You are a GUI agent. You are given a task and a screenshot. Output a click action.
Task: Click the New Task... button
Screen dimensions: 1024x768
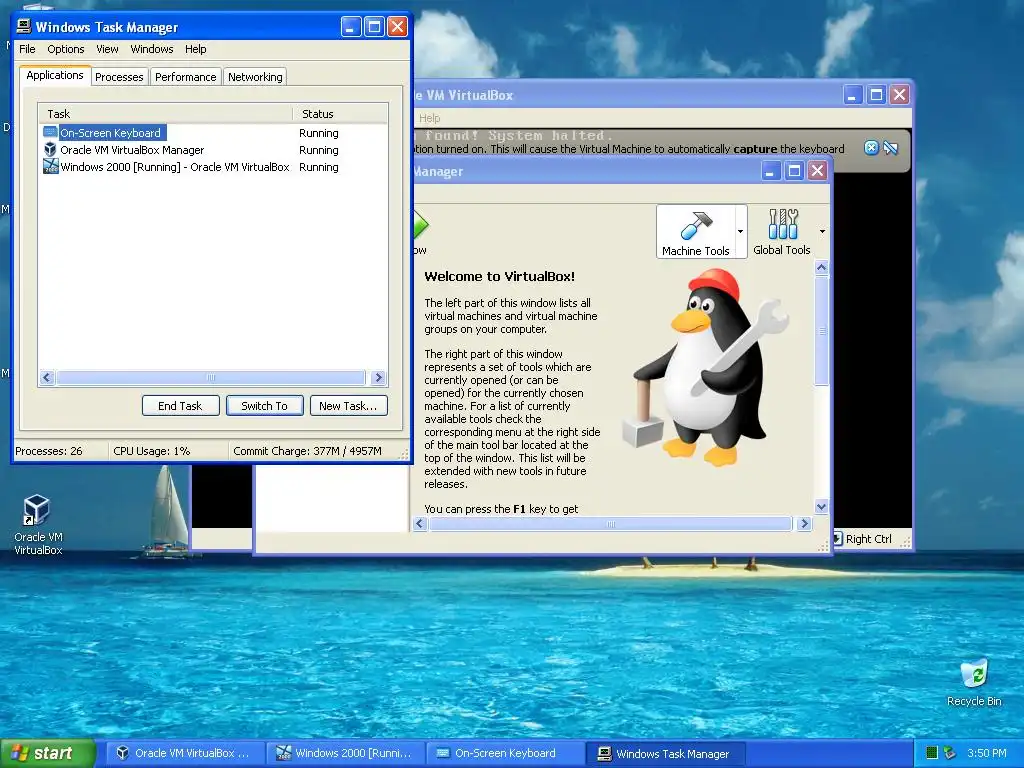click(348, 406)
